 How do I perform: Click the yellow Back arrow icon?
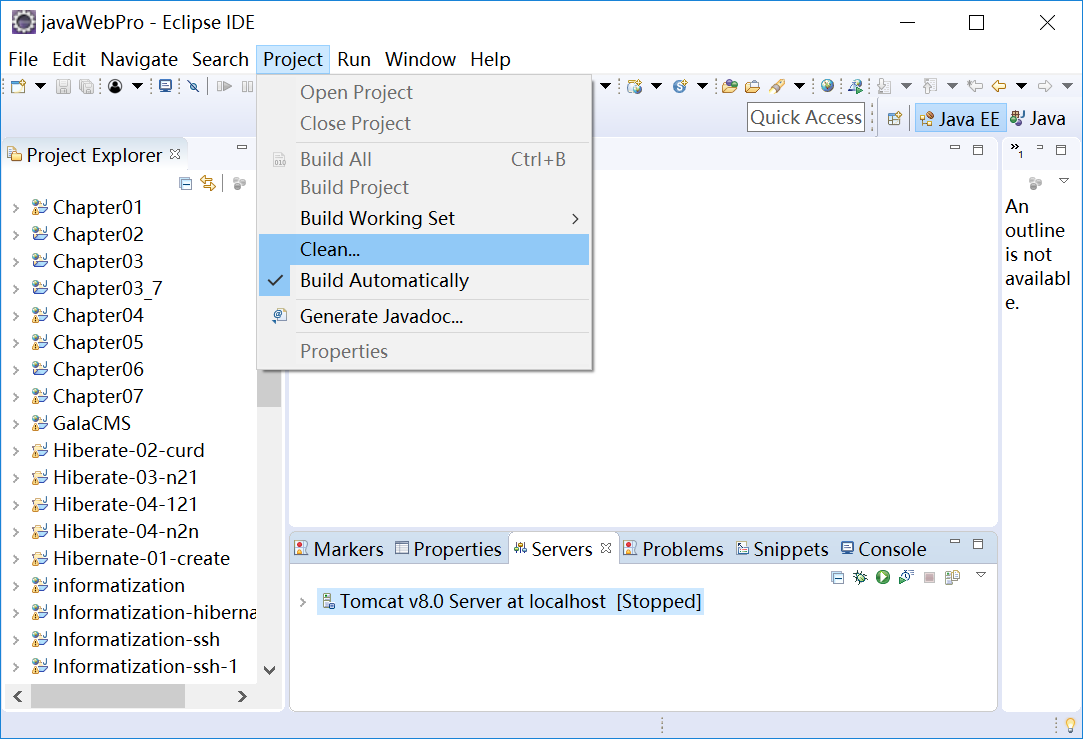pyautogui.click(x=999, y=86)
